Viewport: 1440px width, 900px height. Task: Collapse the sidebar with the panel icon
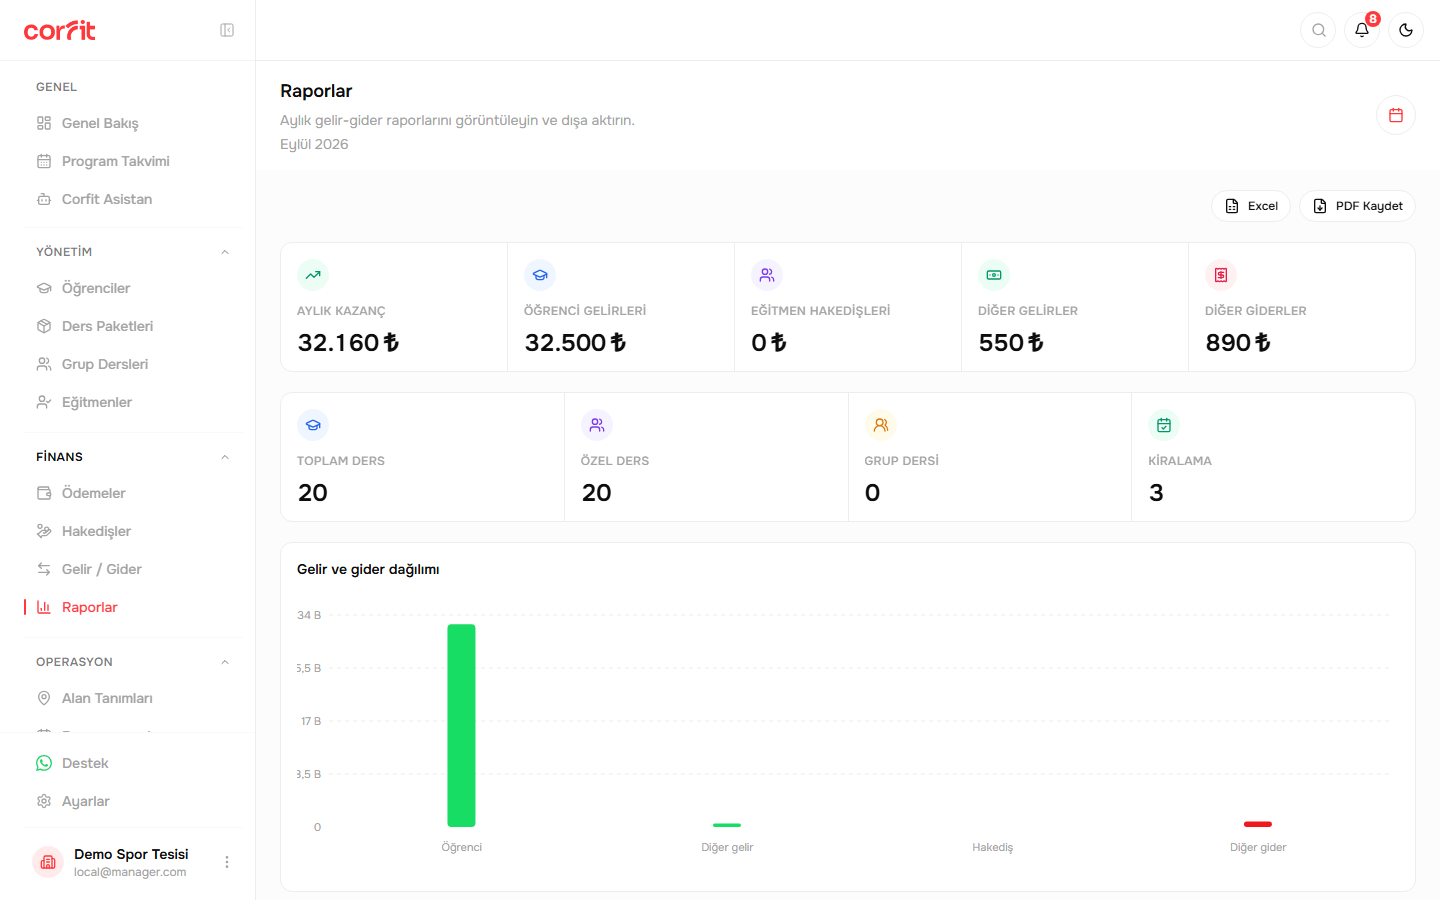(x=227, y=30)
